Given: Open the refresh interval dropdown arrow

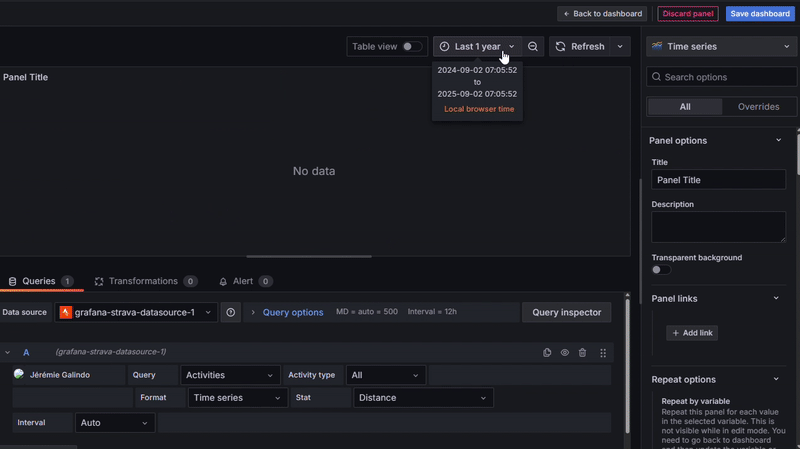Looking at the screenshot, I should tap(620, 46).
